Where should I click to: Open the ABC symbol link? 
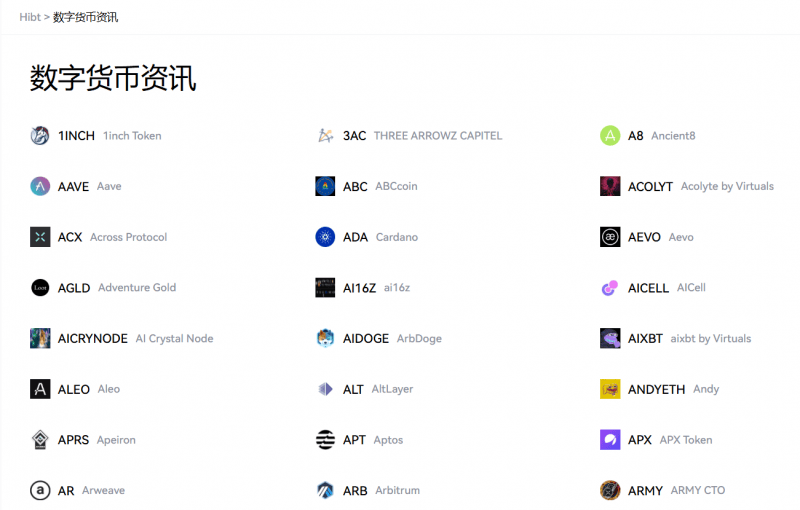[x=355, y=187]
